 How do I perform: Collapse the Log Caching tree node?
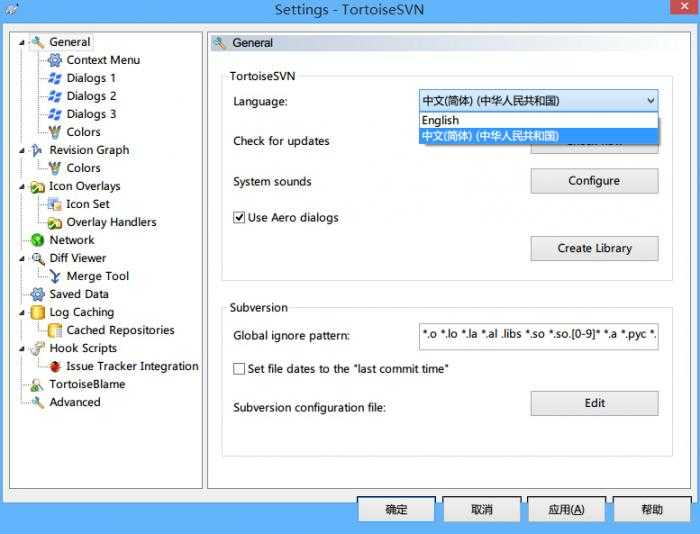[21, 313]
